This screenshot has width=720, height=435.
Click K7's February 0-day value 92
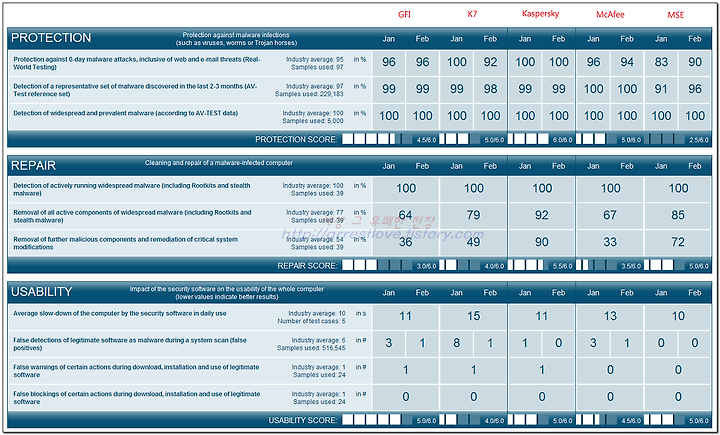(x=490, y=62)
